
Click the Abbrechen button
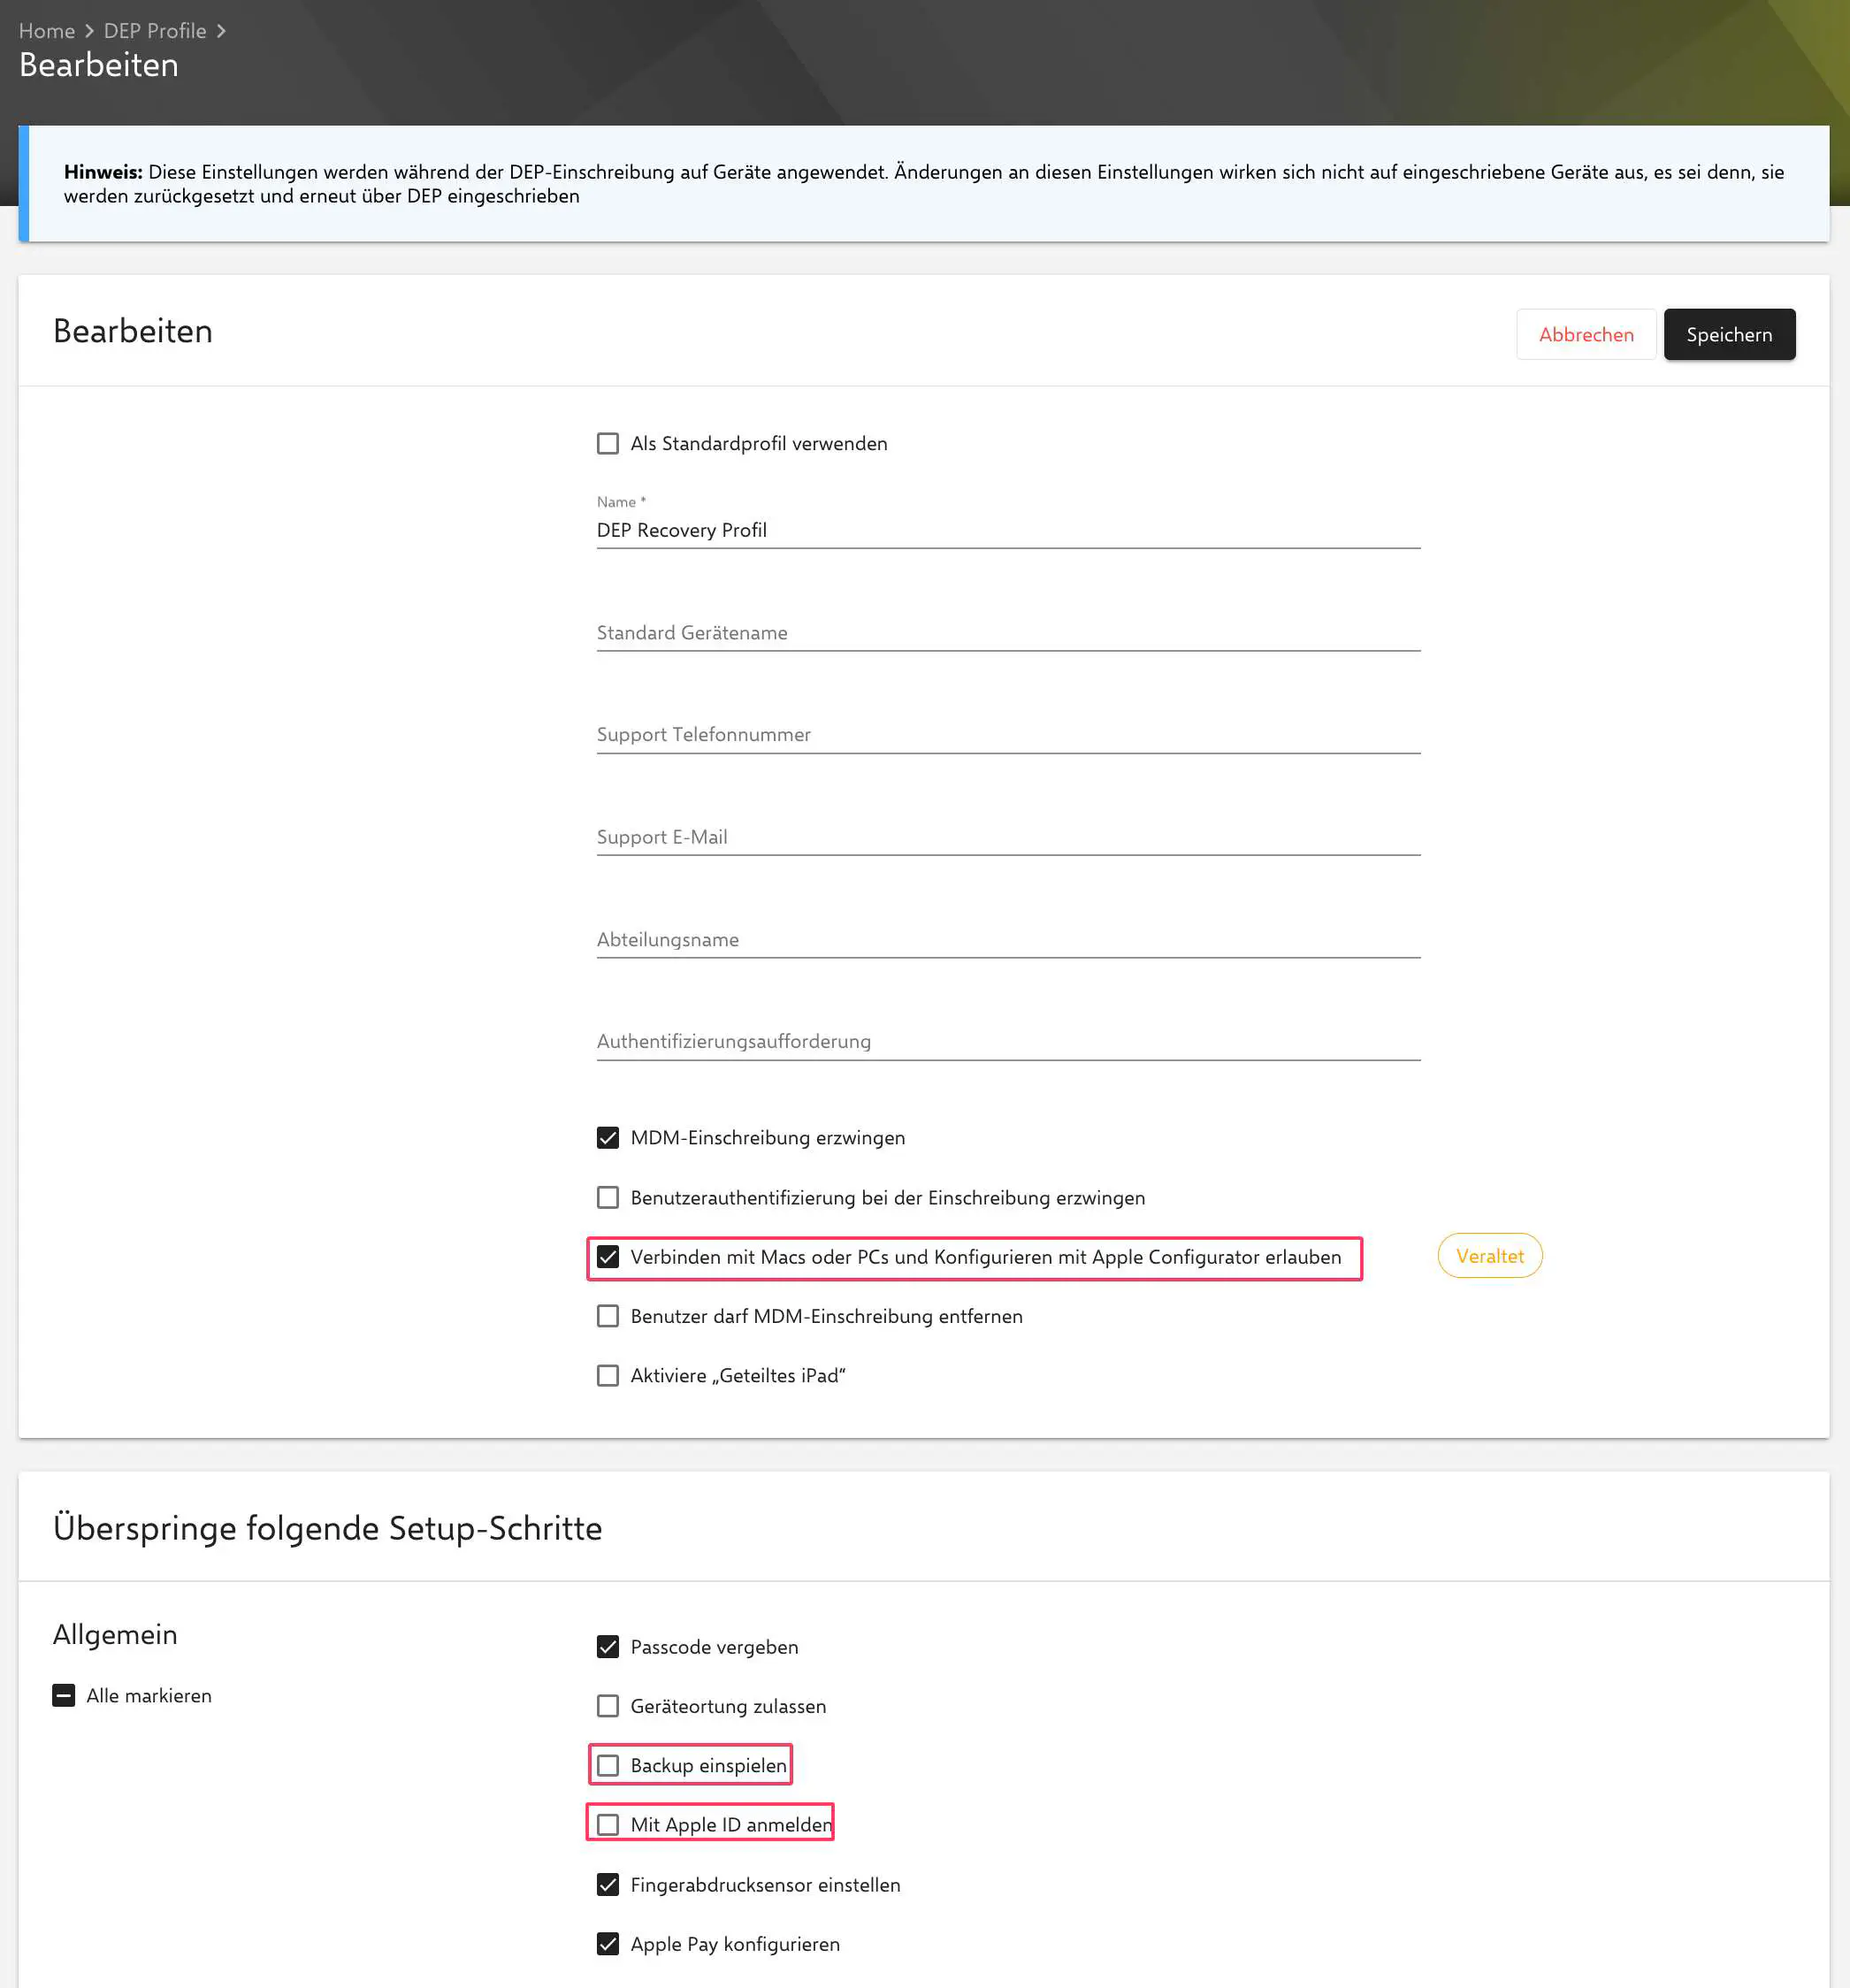click(x=1585, y=335)
